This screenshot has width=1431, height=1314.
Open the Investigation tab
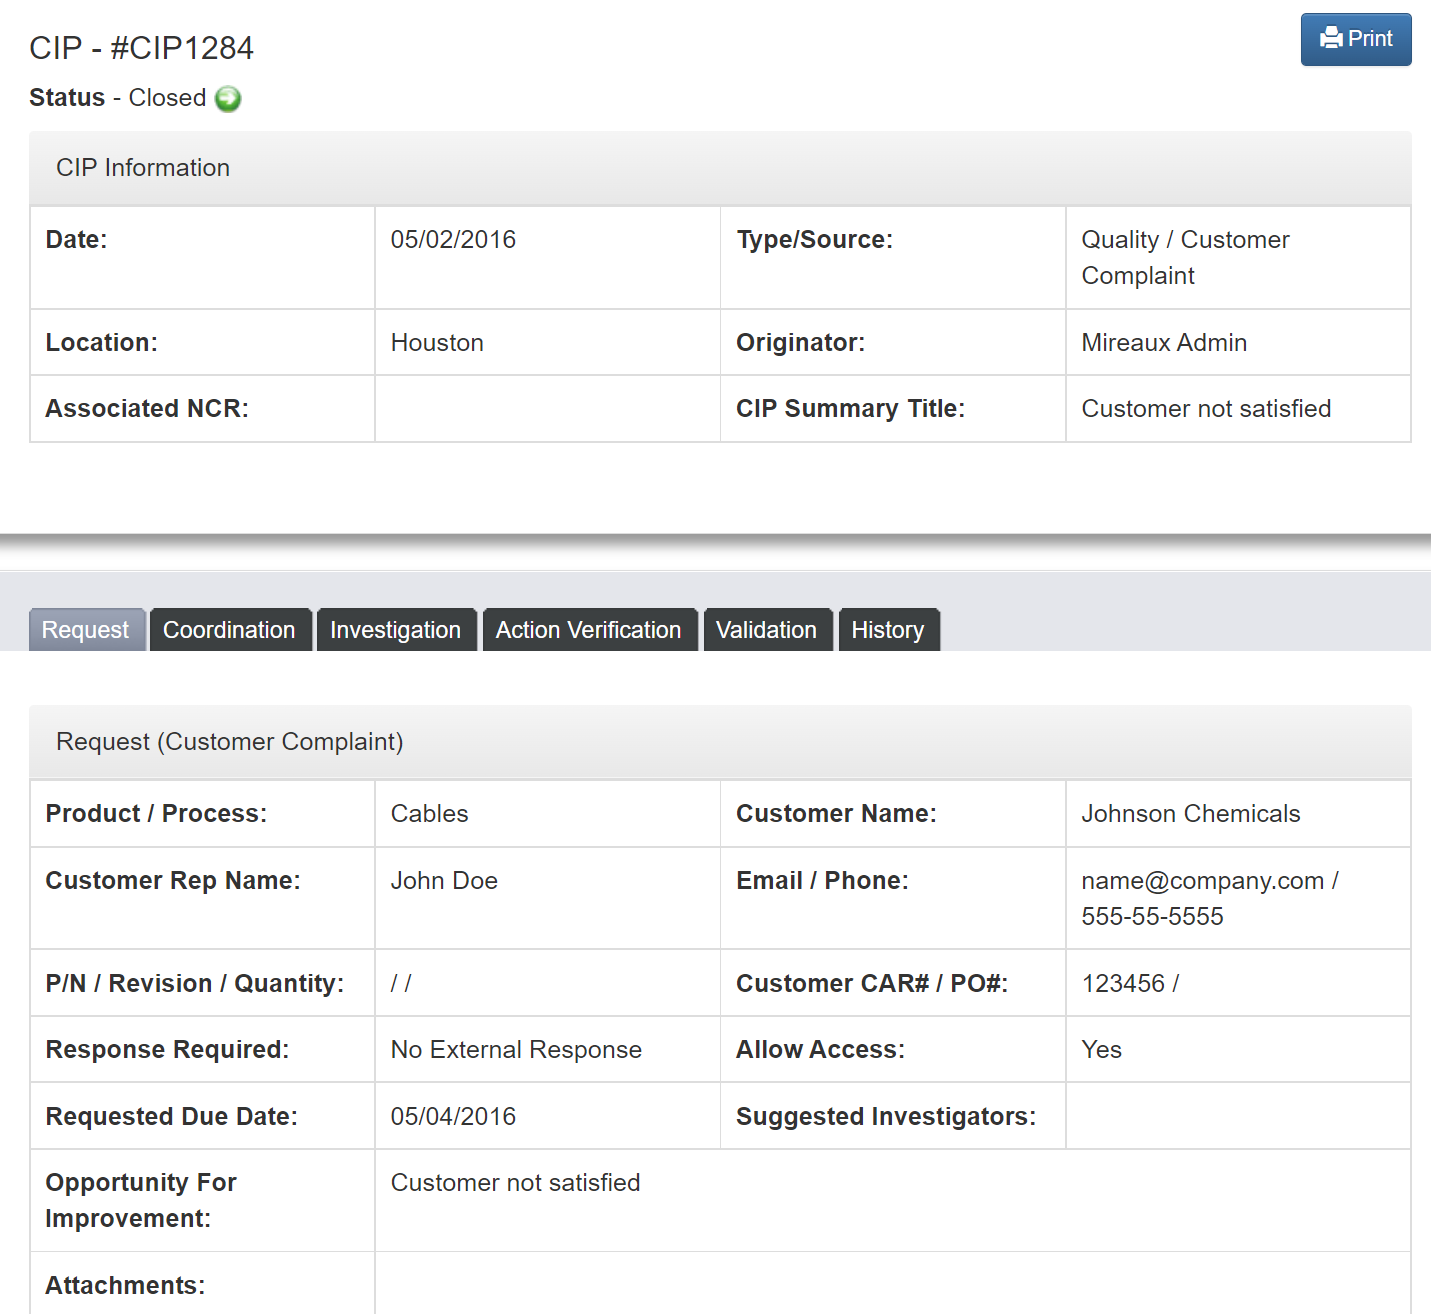(395, 629)
